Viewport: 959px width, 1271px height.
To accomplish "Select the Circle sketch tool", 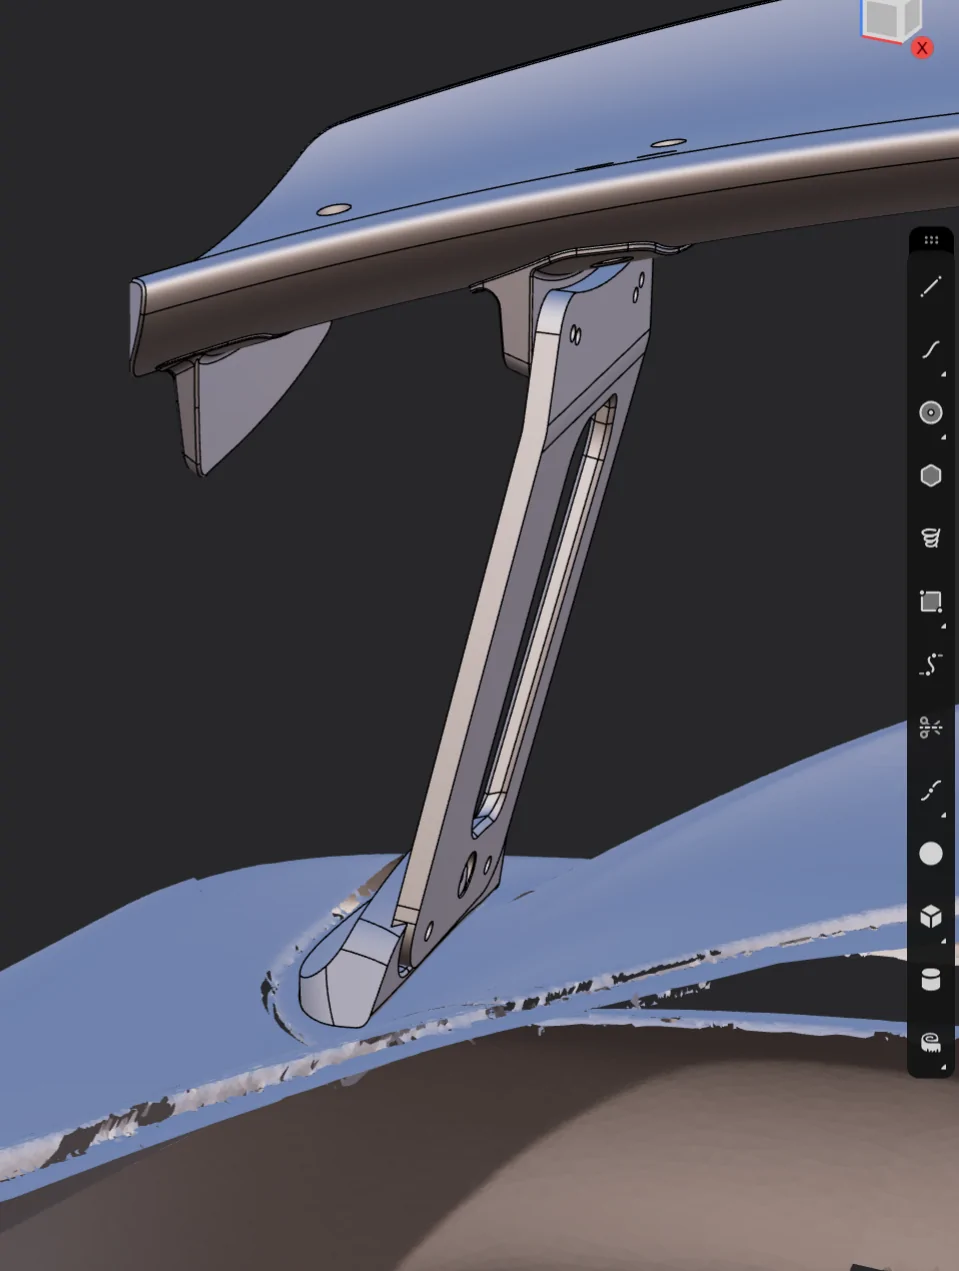I will click(x=931, y=413).
